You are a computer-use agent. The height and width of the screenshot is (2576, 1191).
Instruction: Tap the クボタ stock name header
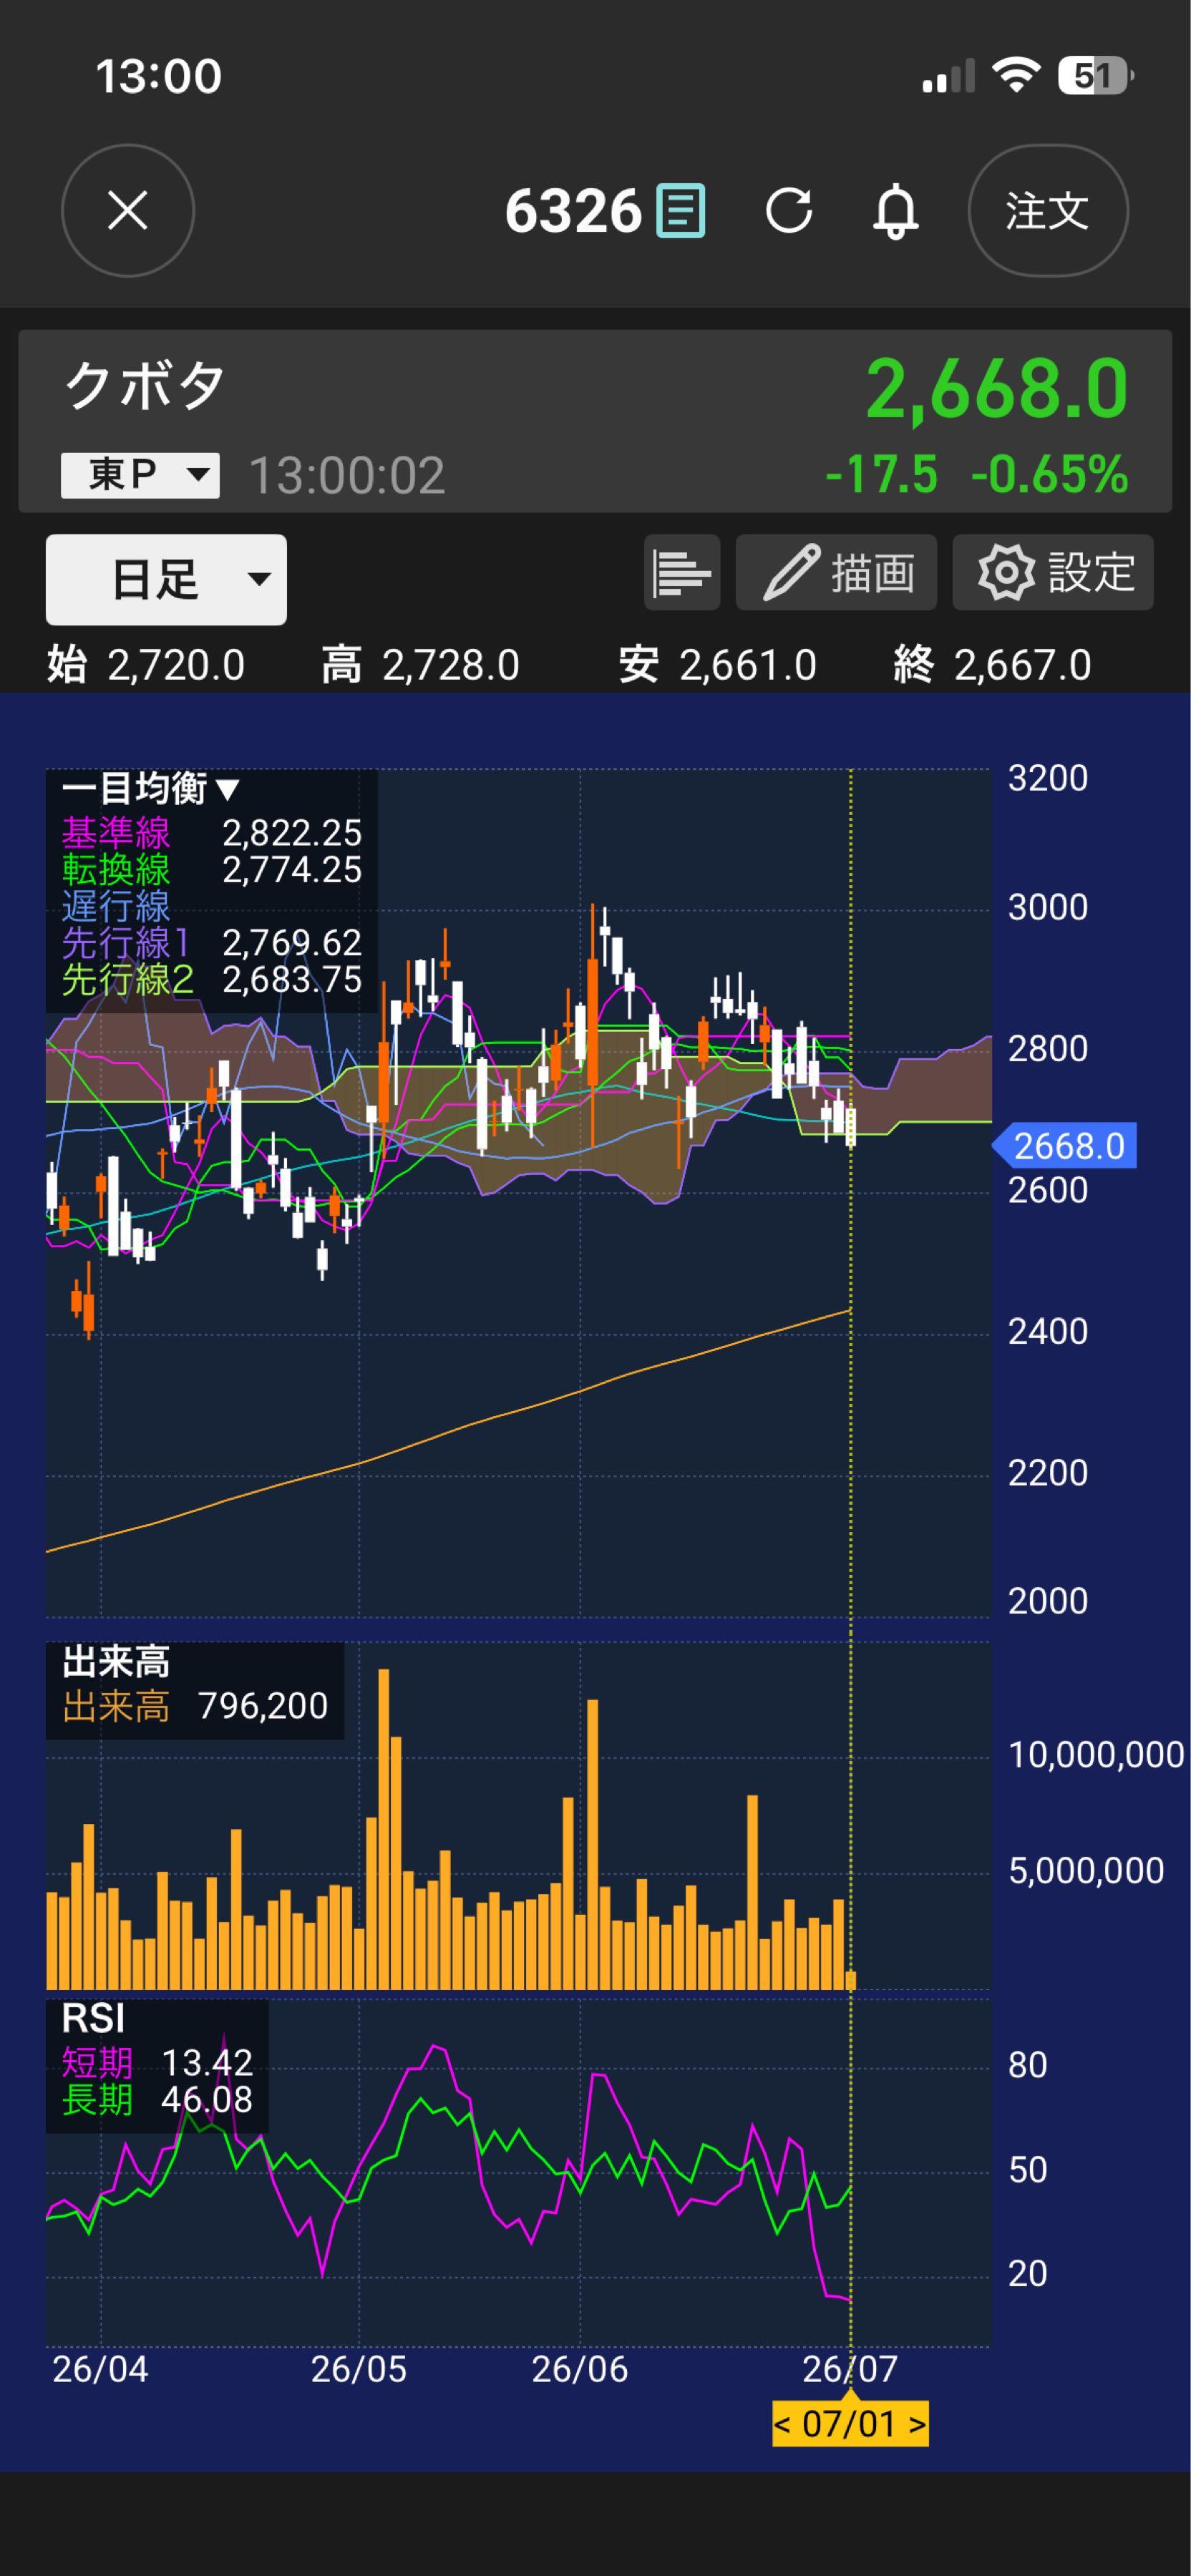pos(146,386)
